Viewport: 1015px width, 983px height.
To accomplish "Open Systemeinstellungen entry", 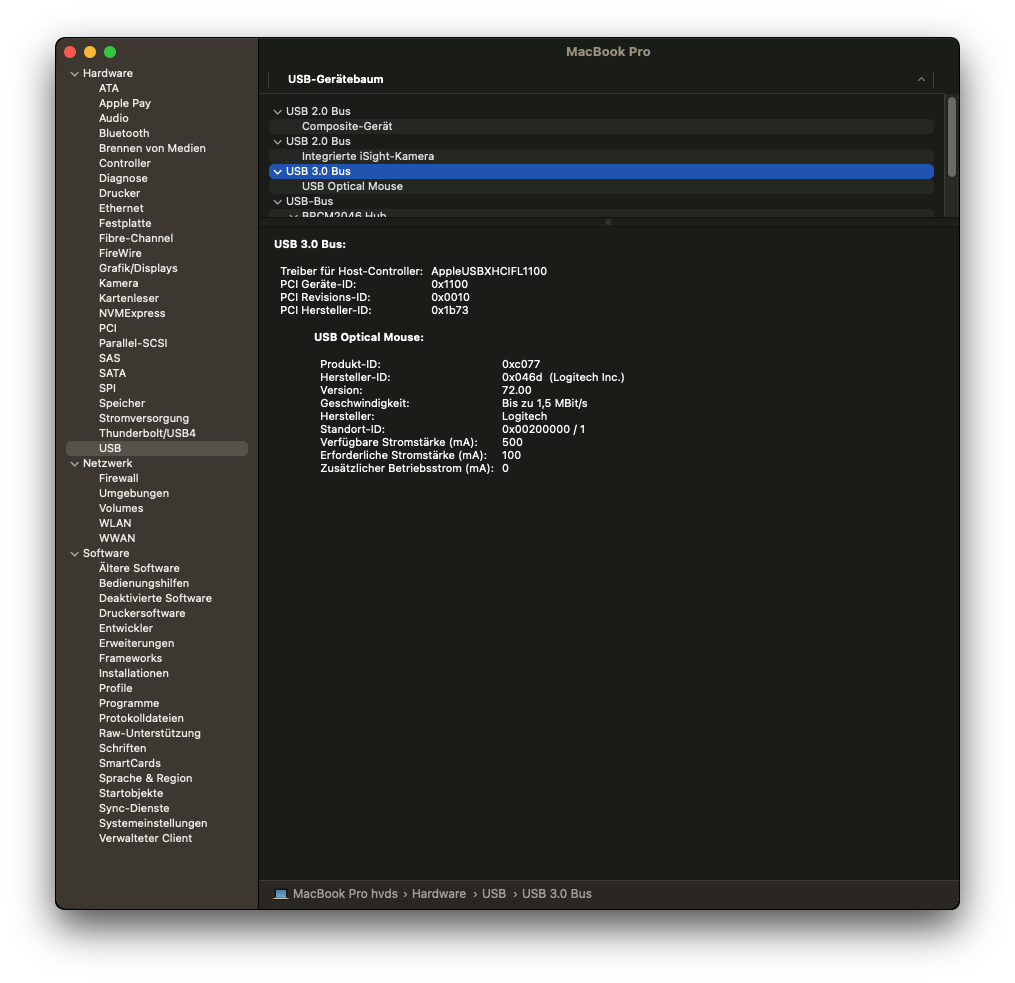I will coord(153,823).
